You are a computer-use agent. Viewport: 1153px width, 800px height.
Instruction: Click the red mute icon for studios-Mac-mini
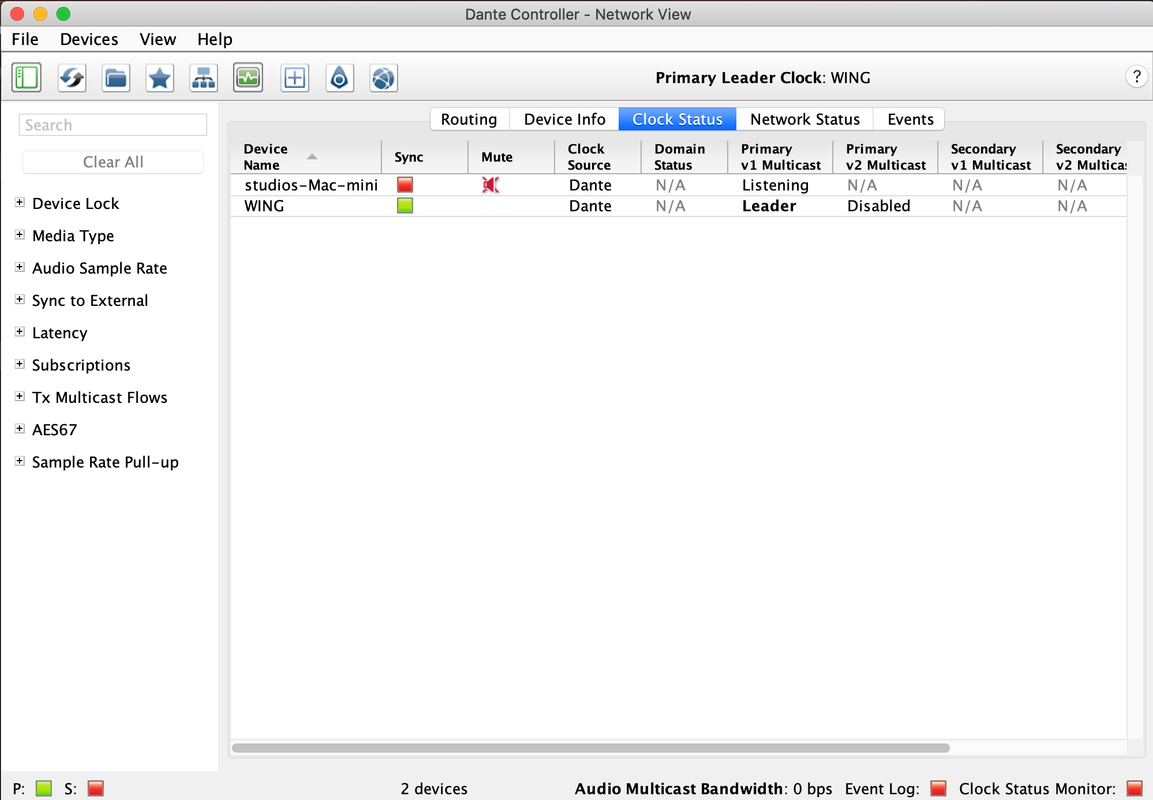click(x=490, y=185)
